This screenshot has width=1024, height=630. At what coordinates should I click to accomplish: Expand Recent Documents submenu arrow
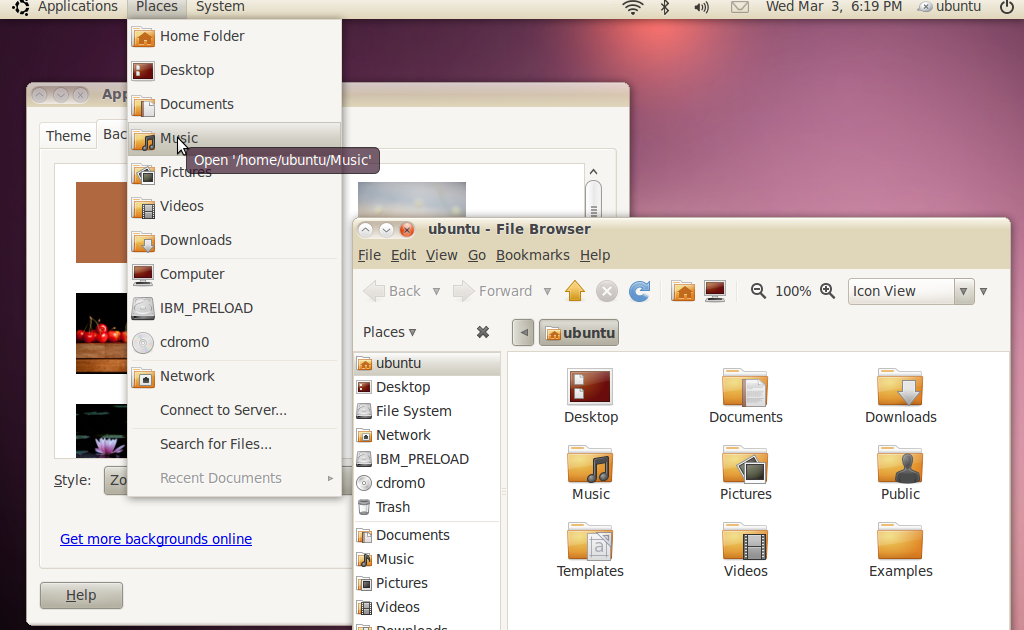point(330,478)
